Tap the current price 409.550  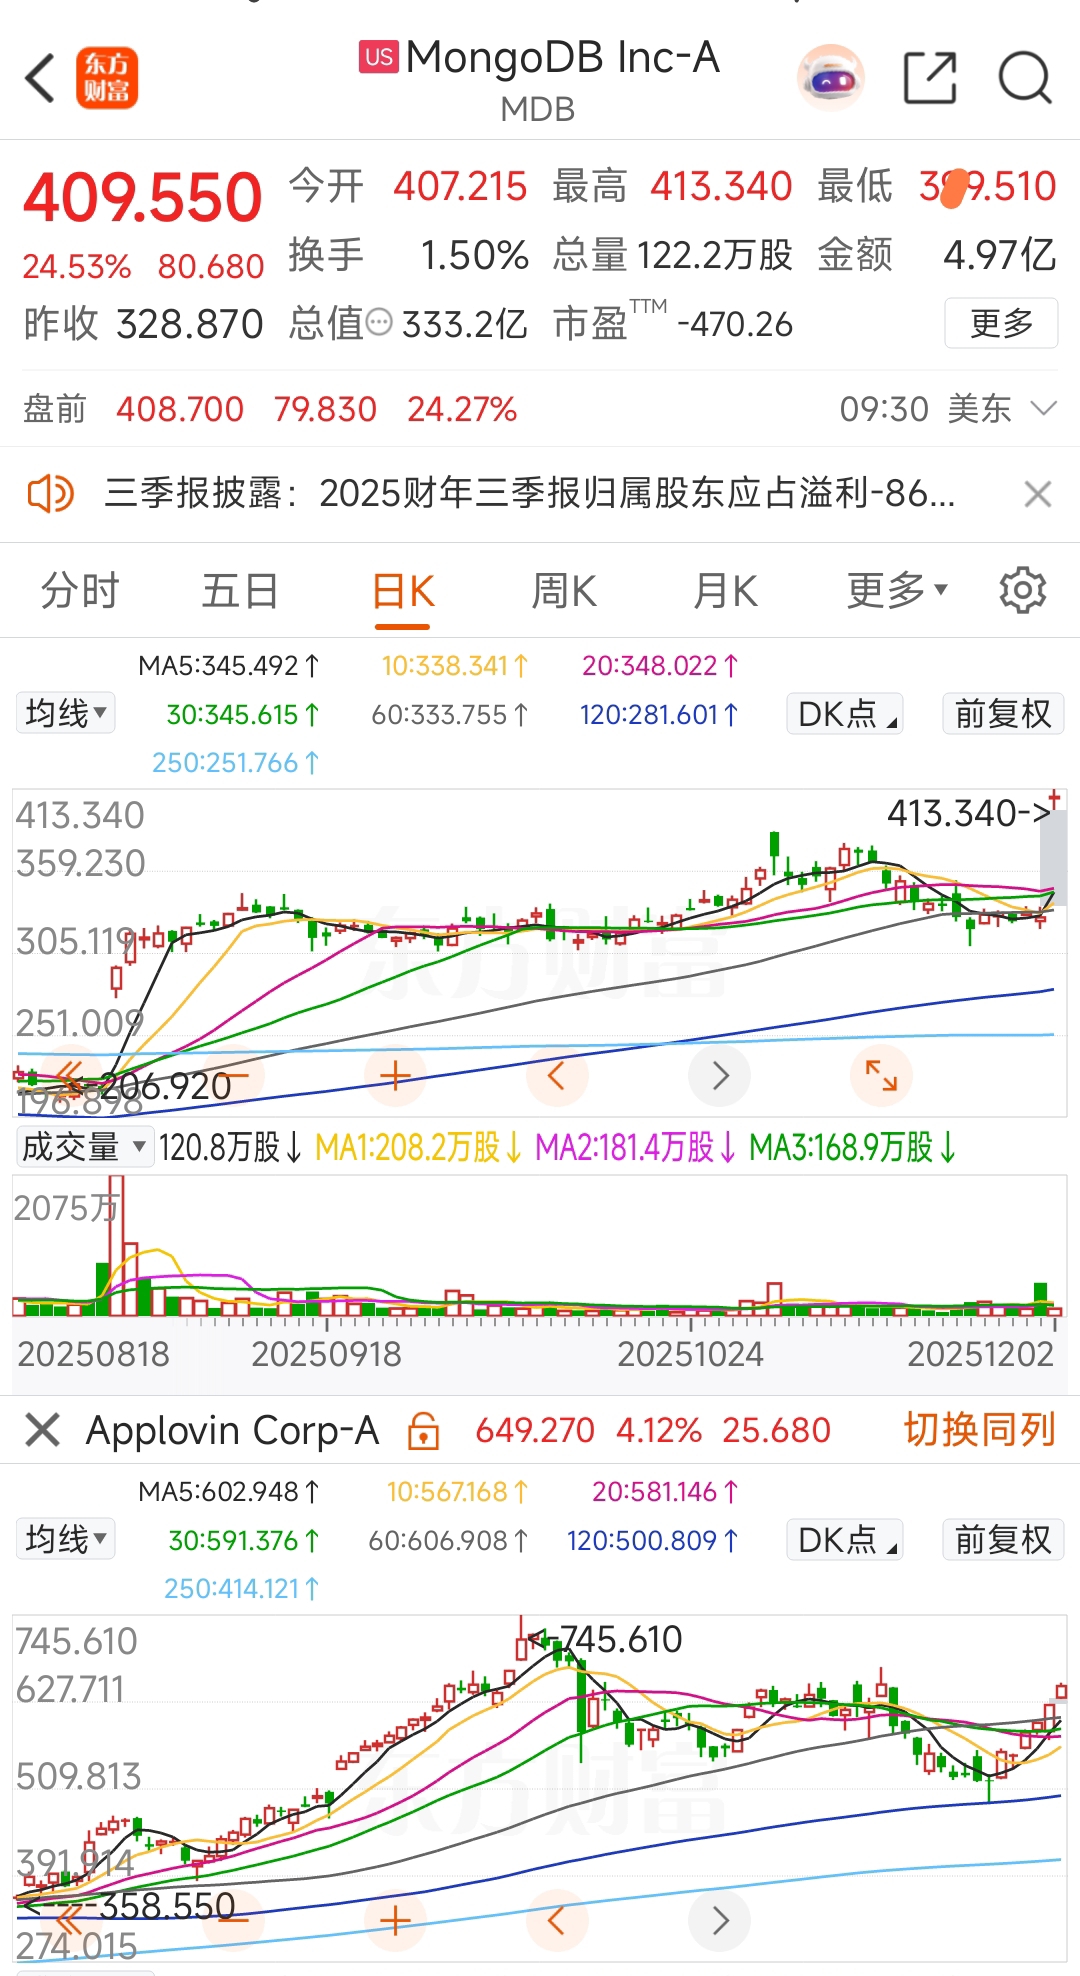tap(143, 198)
